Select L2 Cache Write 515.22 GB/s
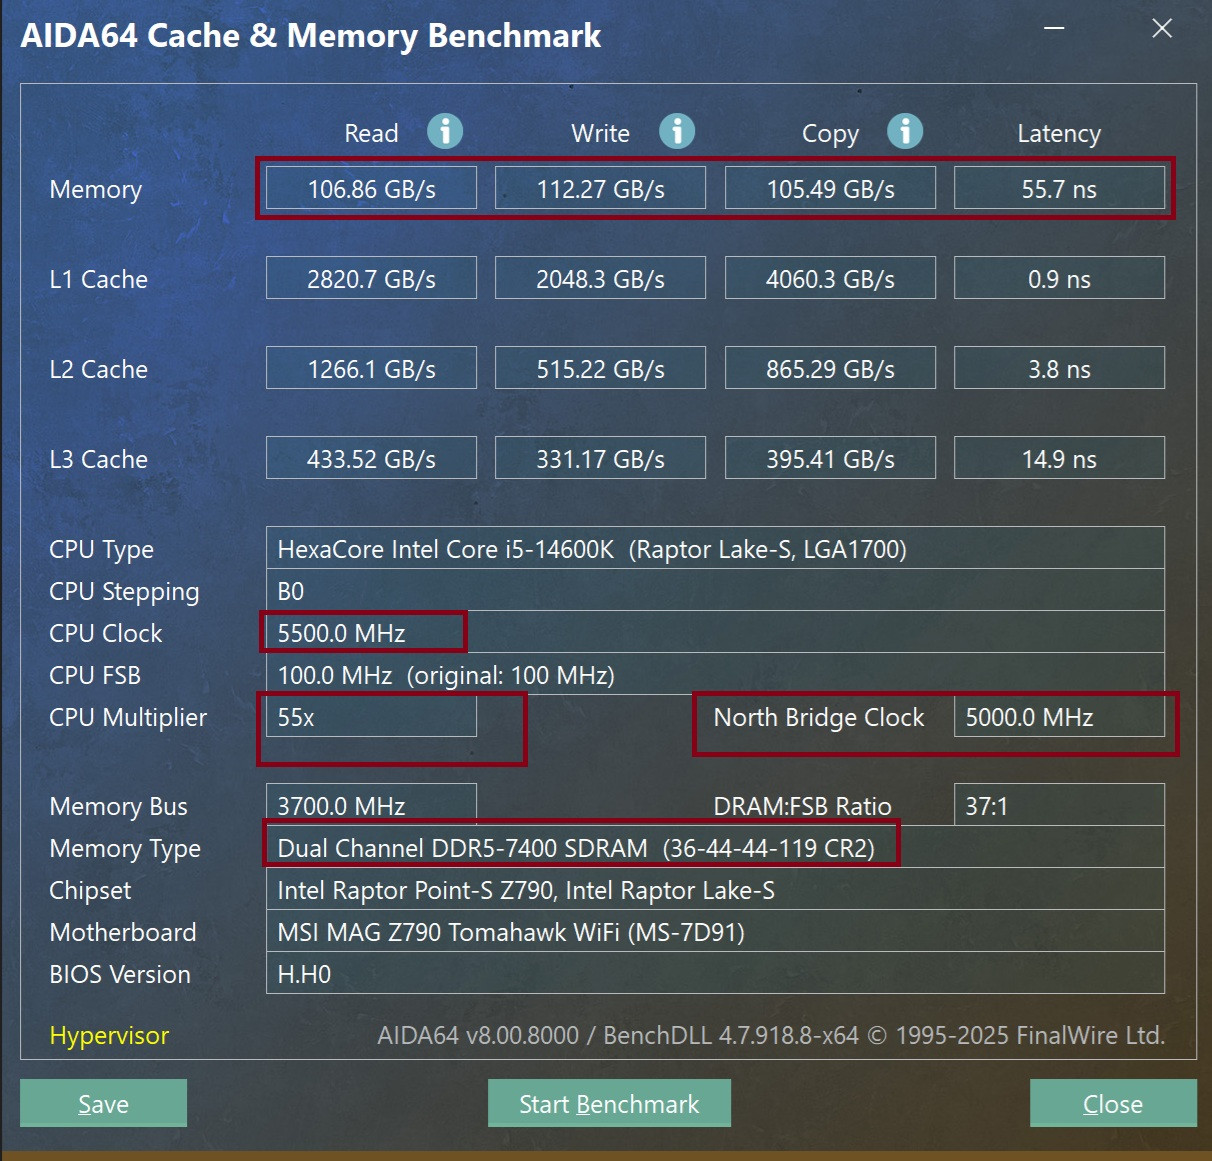 pyautogui.click(x=600, y=368)
